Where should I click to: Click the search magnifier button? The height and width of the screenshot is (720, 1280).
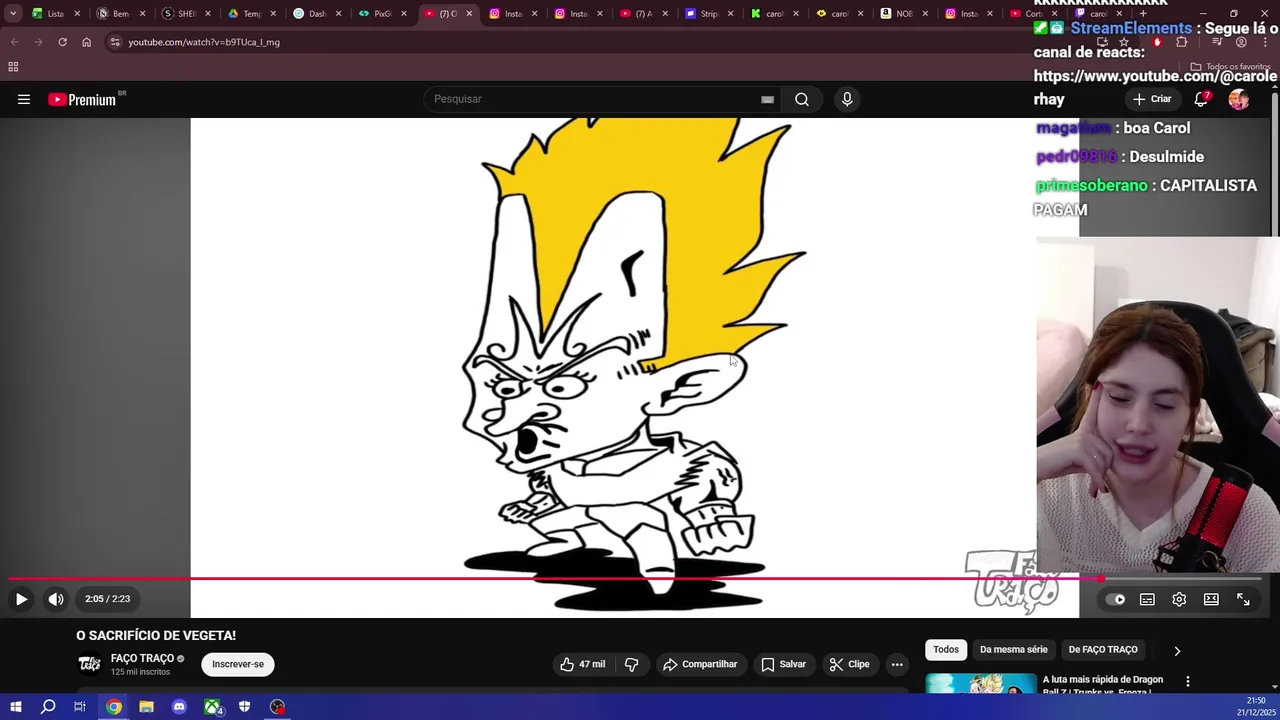(x=802, y=99)
